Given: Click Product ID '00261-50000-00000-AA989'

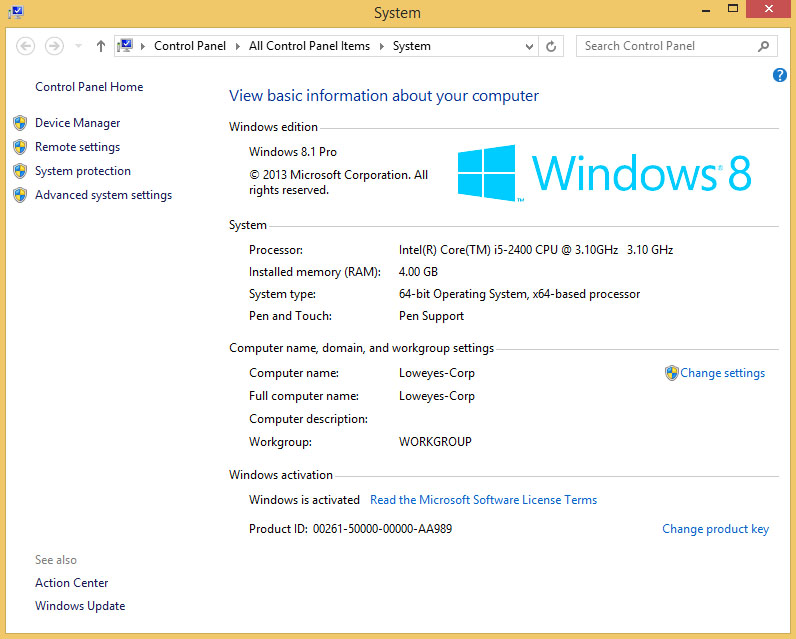Looking at the screenshot, I should click(382, 529).
